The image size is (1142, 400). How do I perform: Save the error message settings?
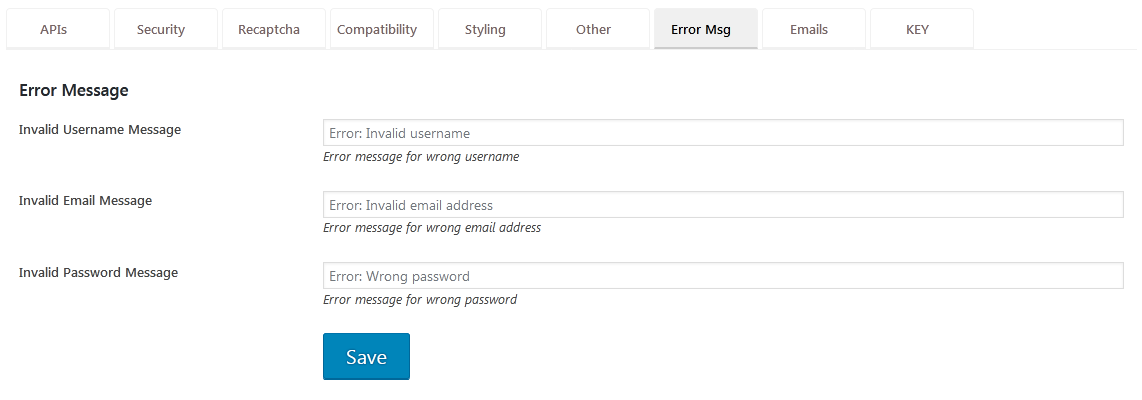[x=366, y=356]
